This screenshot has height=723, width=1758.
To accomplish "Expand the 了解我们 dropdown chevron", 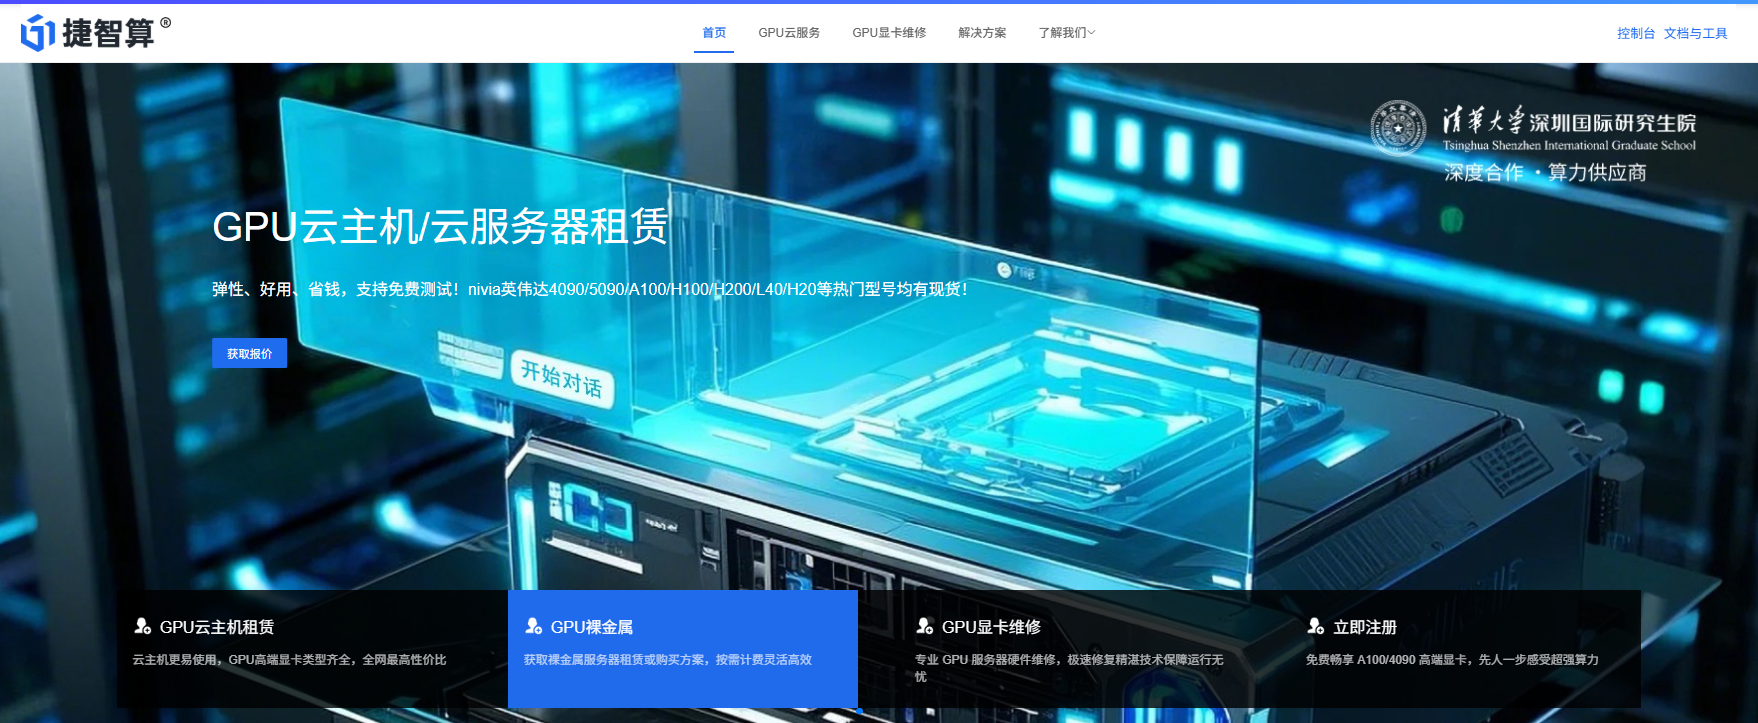I will 1092,33.
